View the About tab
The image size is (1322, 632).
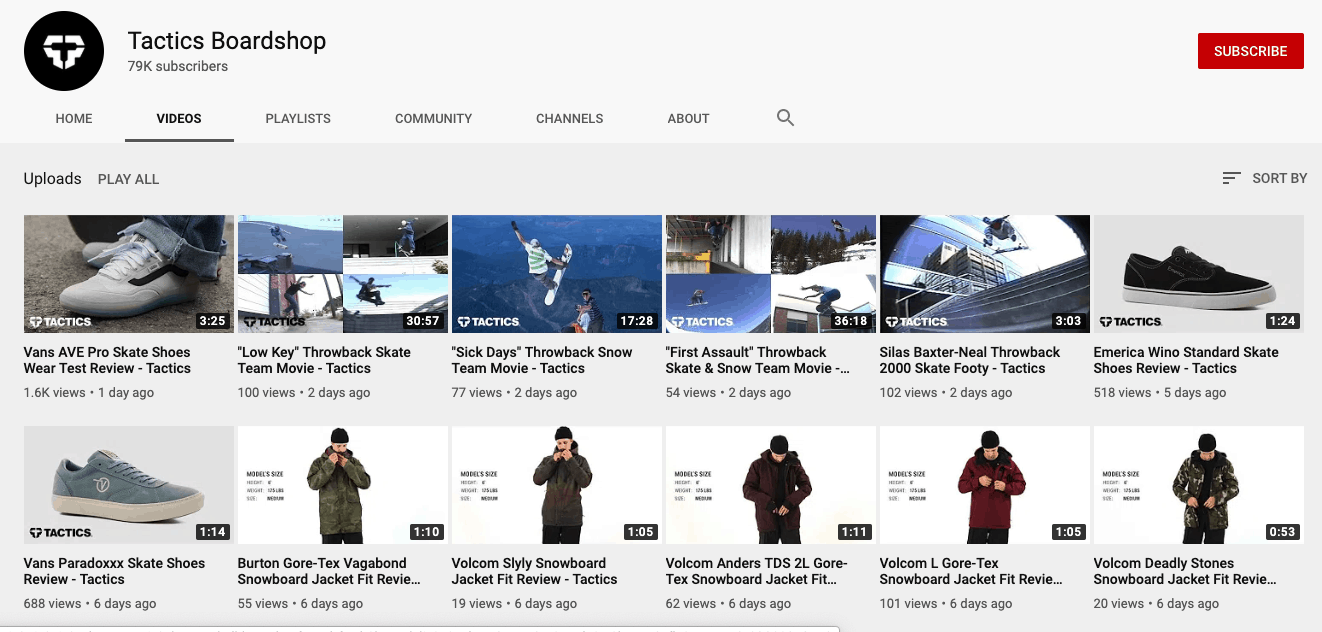point(688,118)
